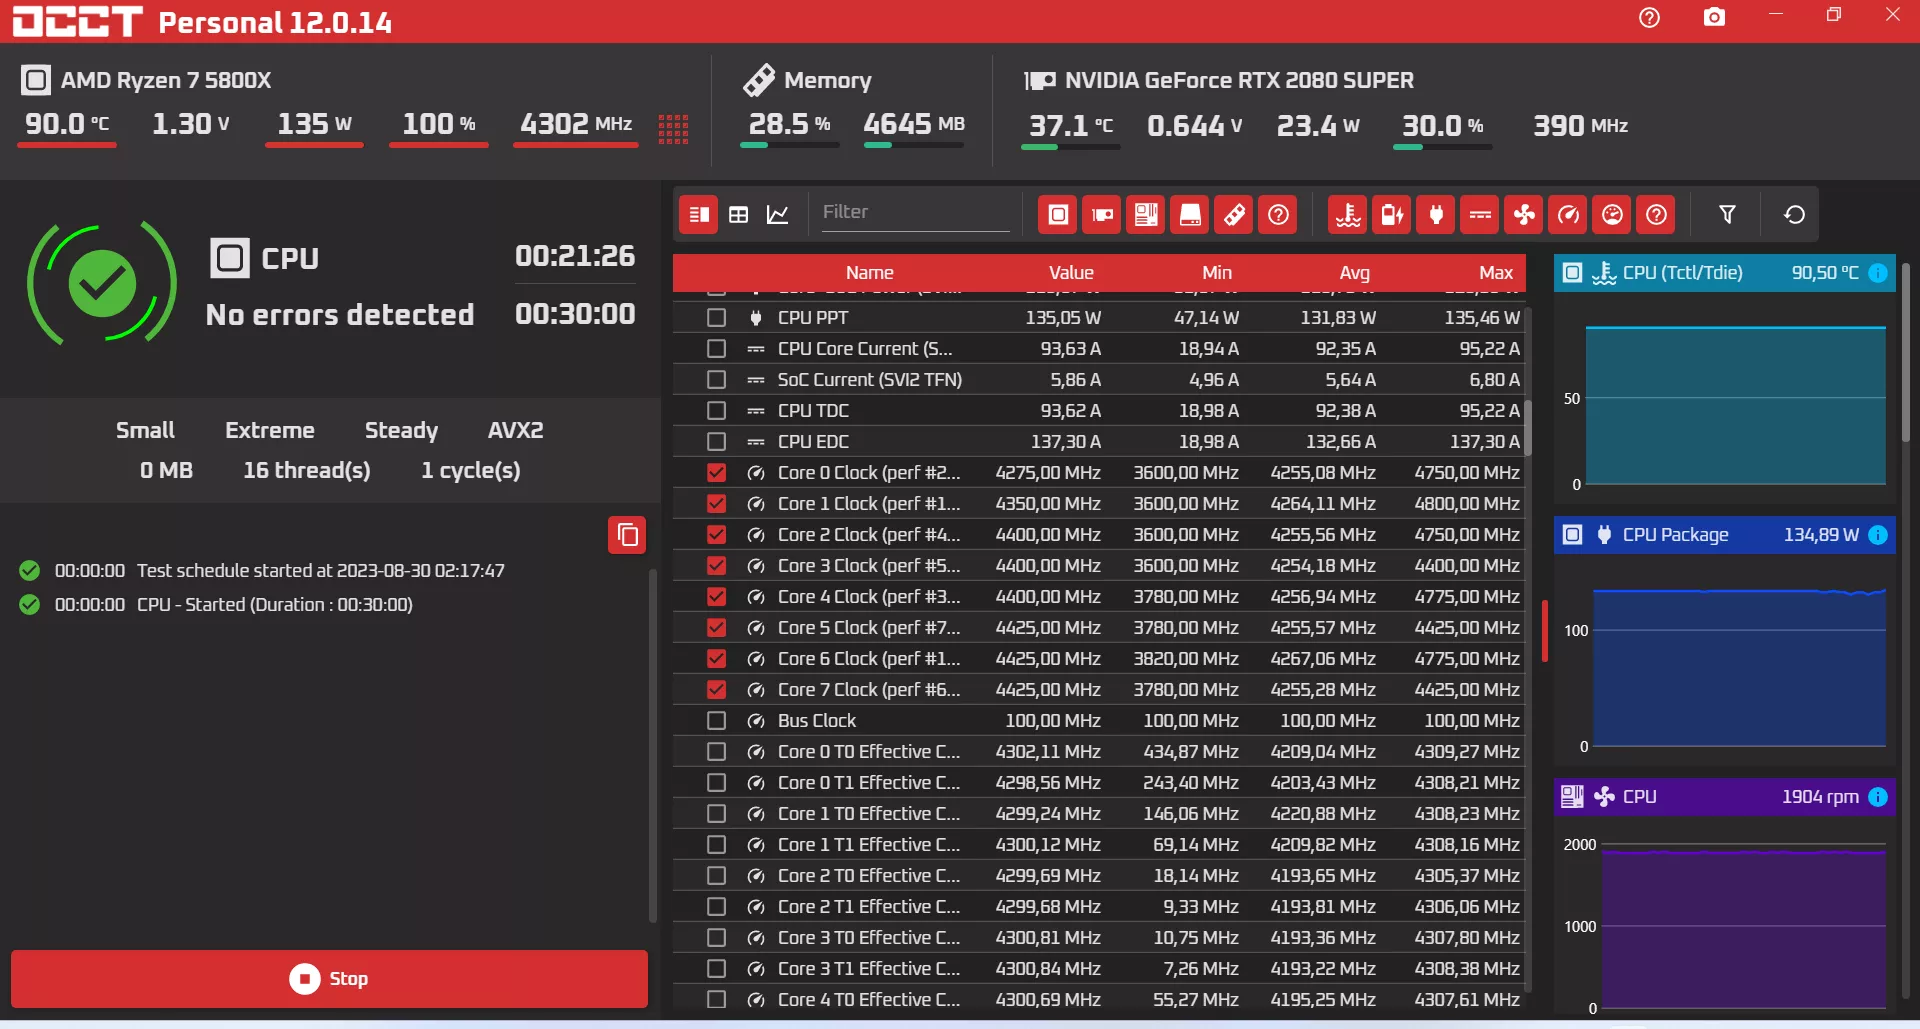Sort sensors by the Value column
This screenshot has width=1920, height=1029.
tap(1071, 273)
